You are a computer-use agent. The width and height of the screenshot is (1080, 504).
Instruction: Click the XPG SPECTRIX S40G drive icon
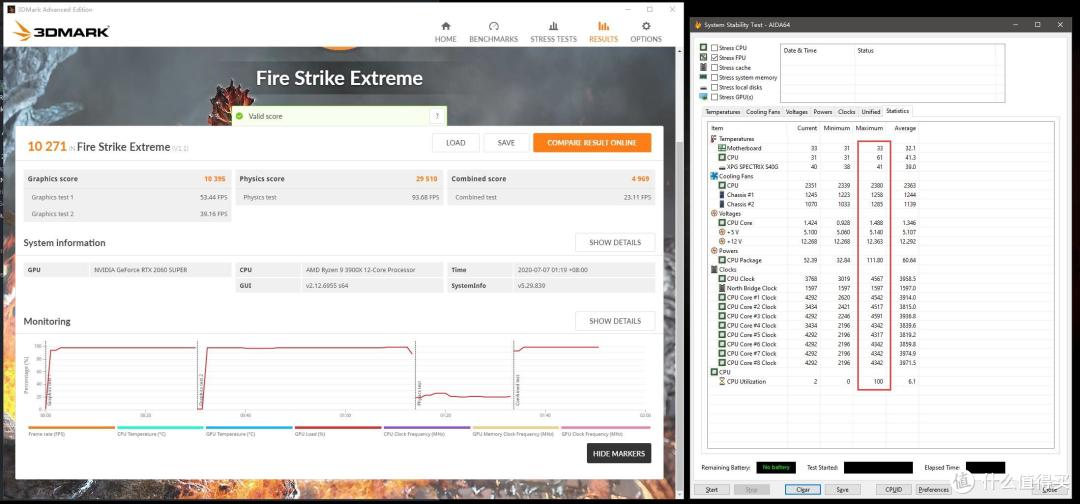722,167
